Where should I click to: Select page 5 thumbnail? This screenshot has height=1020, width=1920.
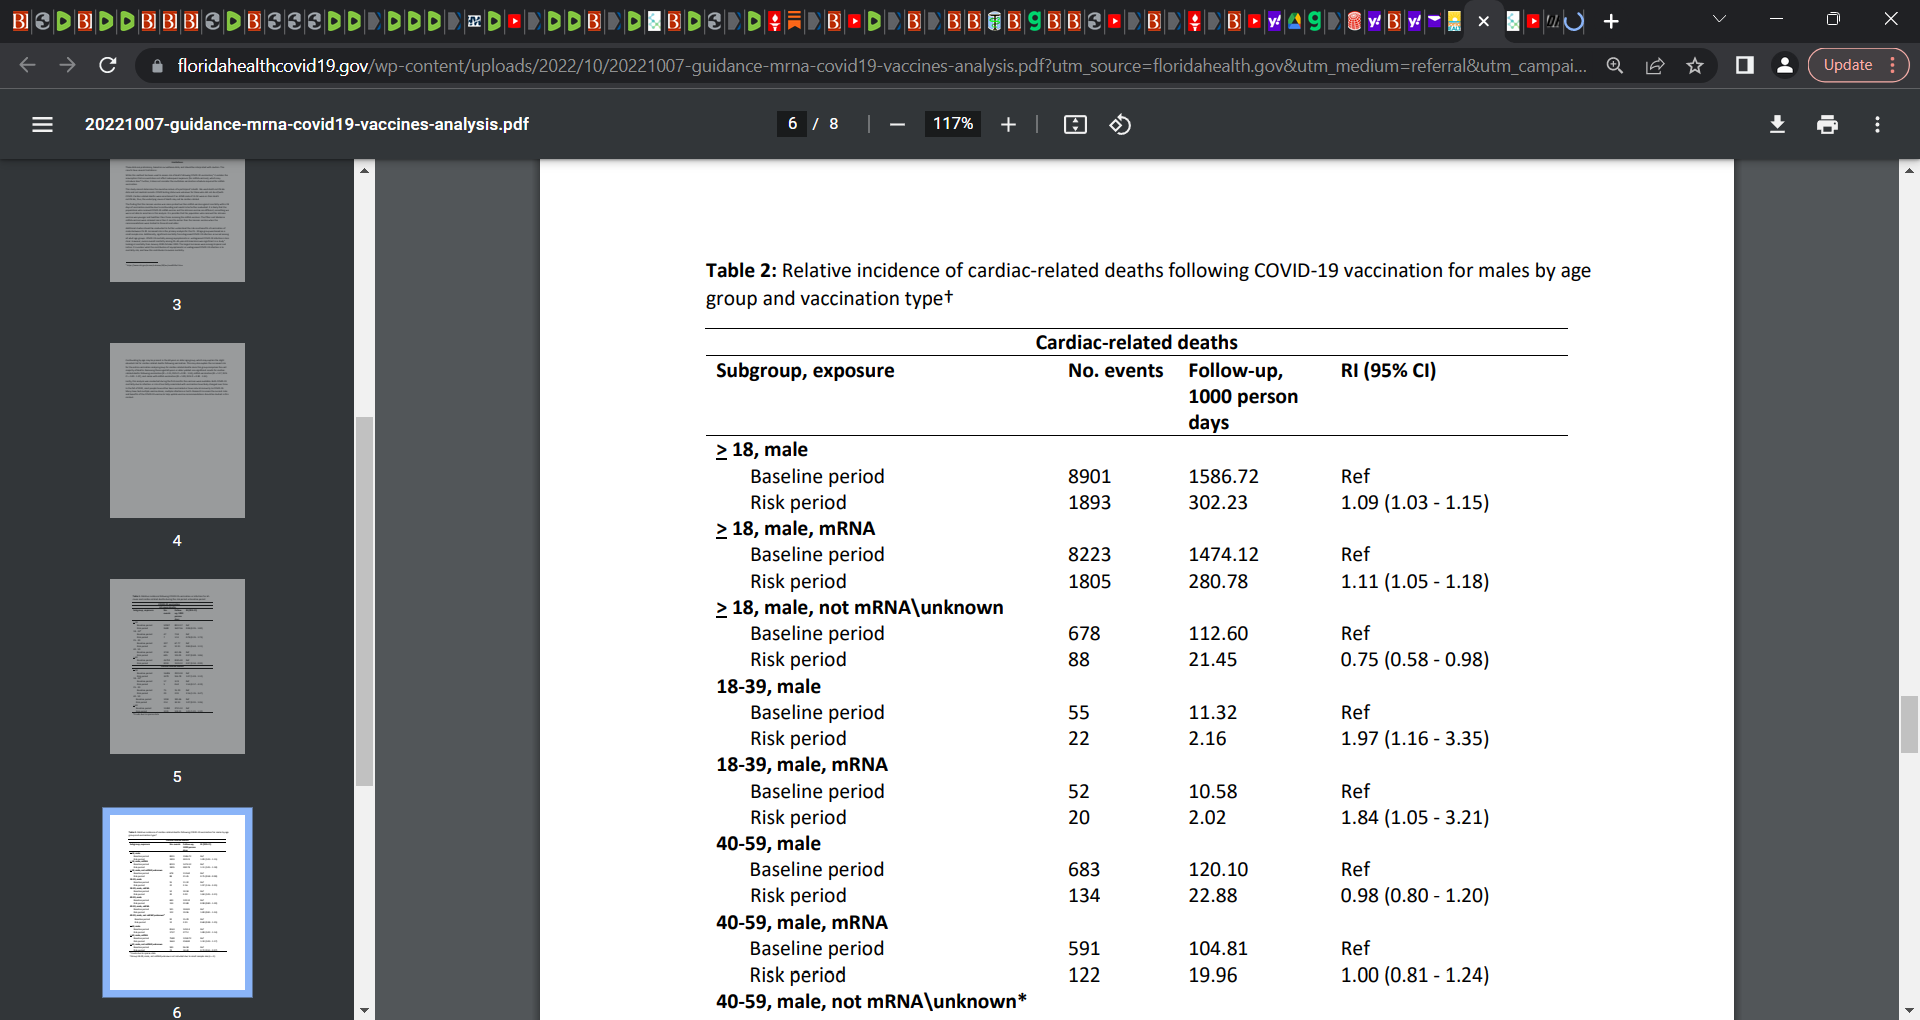177,666
